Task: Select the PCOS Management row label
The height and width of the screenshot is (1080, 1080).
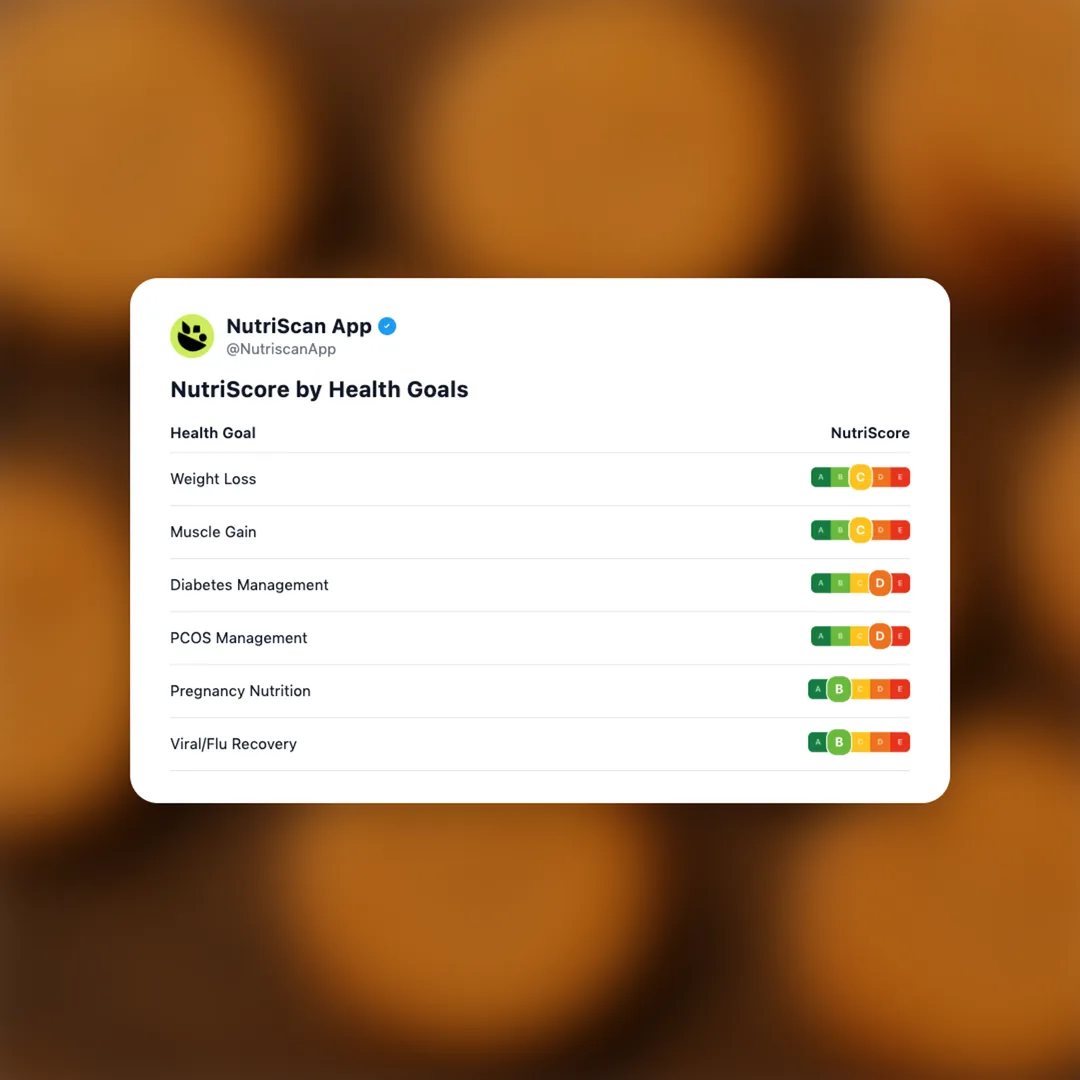Action: [x=239, y=638]
